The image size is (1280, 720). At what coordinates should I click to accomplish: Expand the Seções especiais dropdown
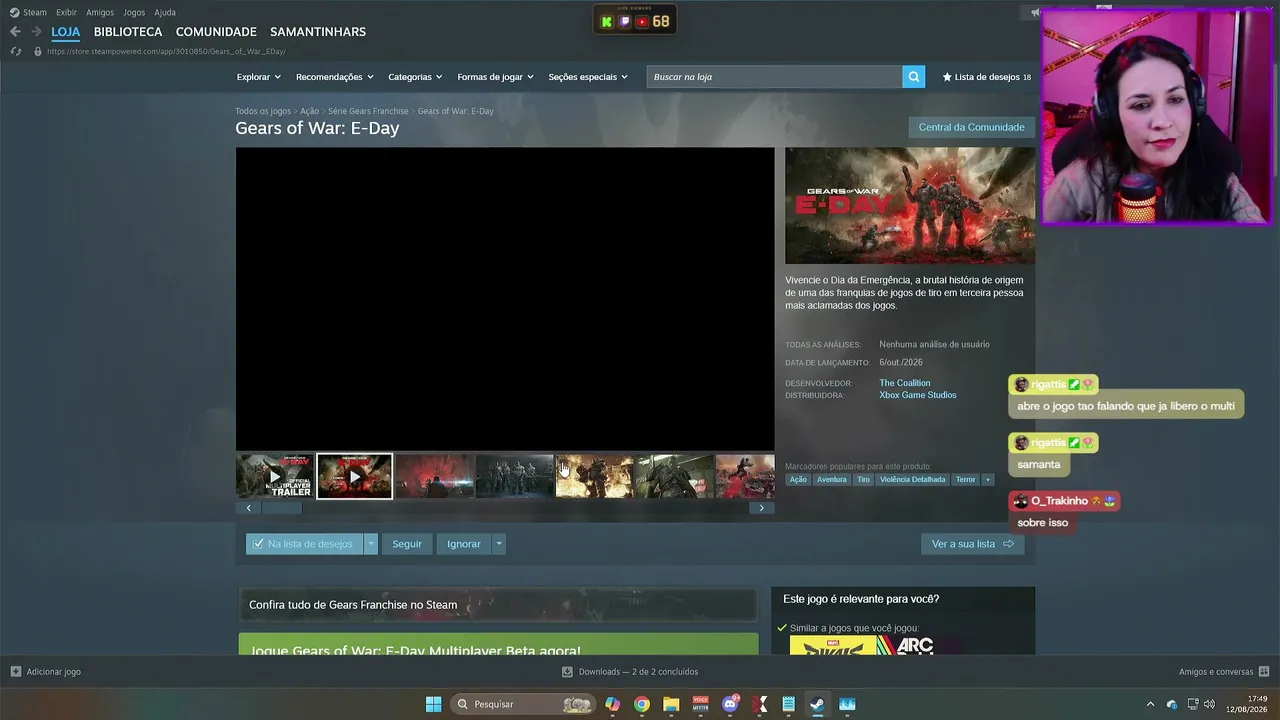(588, 77)
